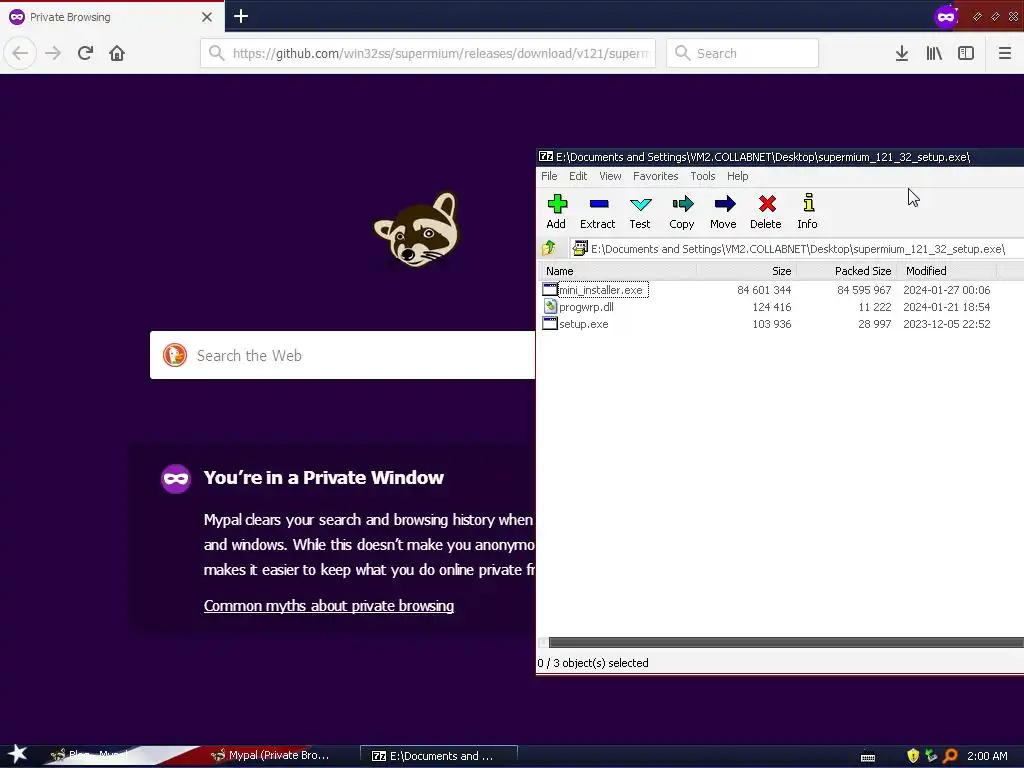Open a new tab with plus button

(x=241, y=16)
